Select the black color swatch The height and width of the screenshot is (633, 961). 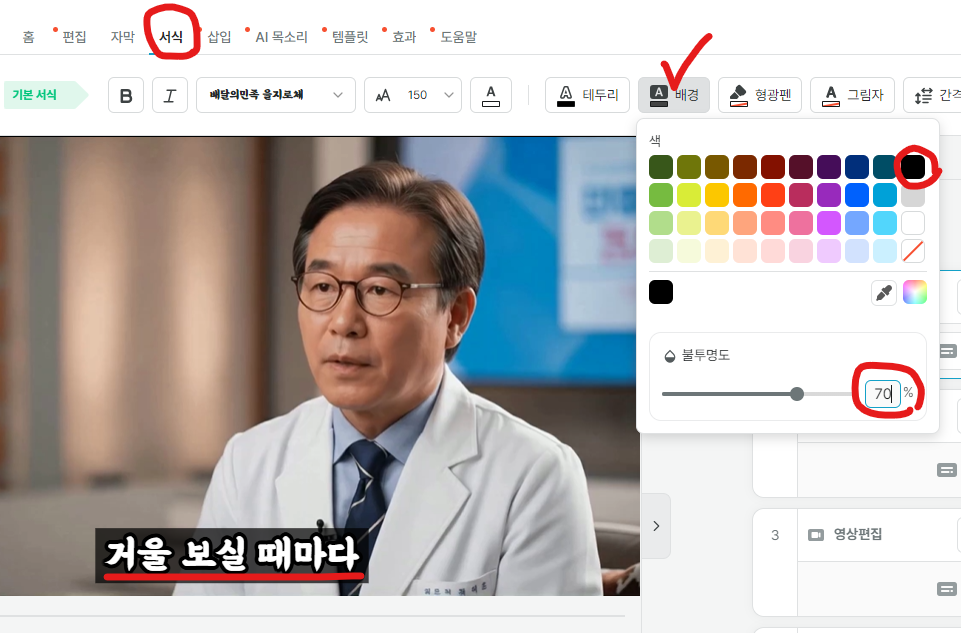(913, 167)
